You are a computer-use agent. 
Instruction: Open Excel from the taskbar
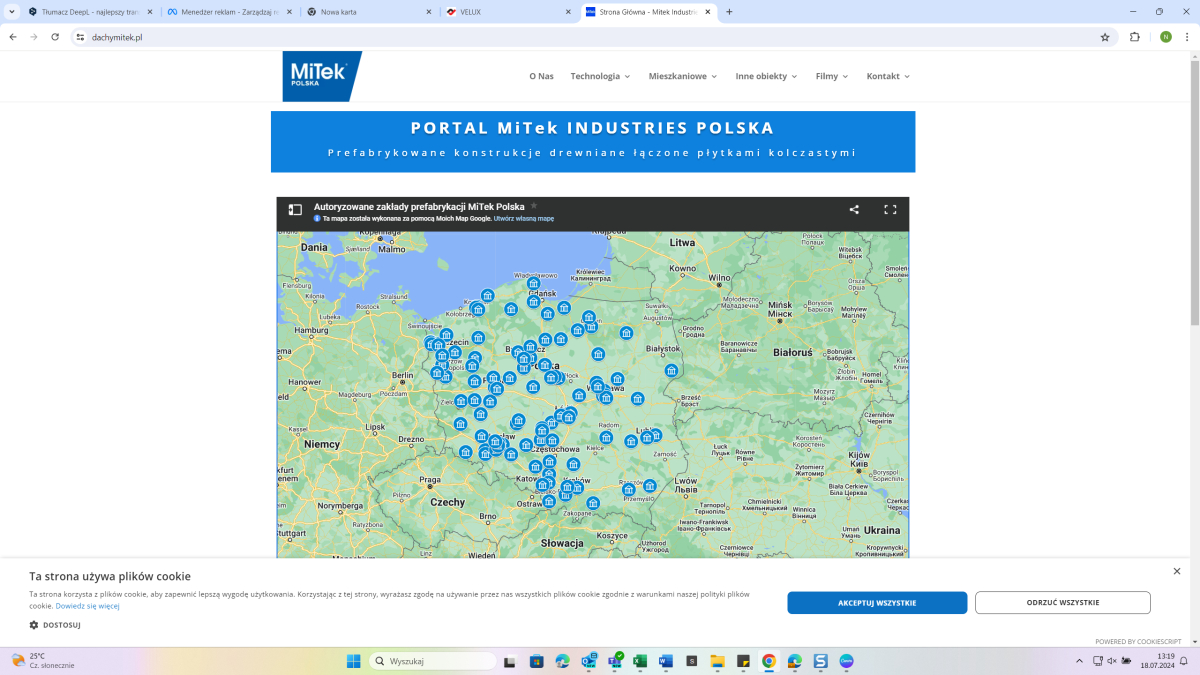[x=640, y=661]
